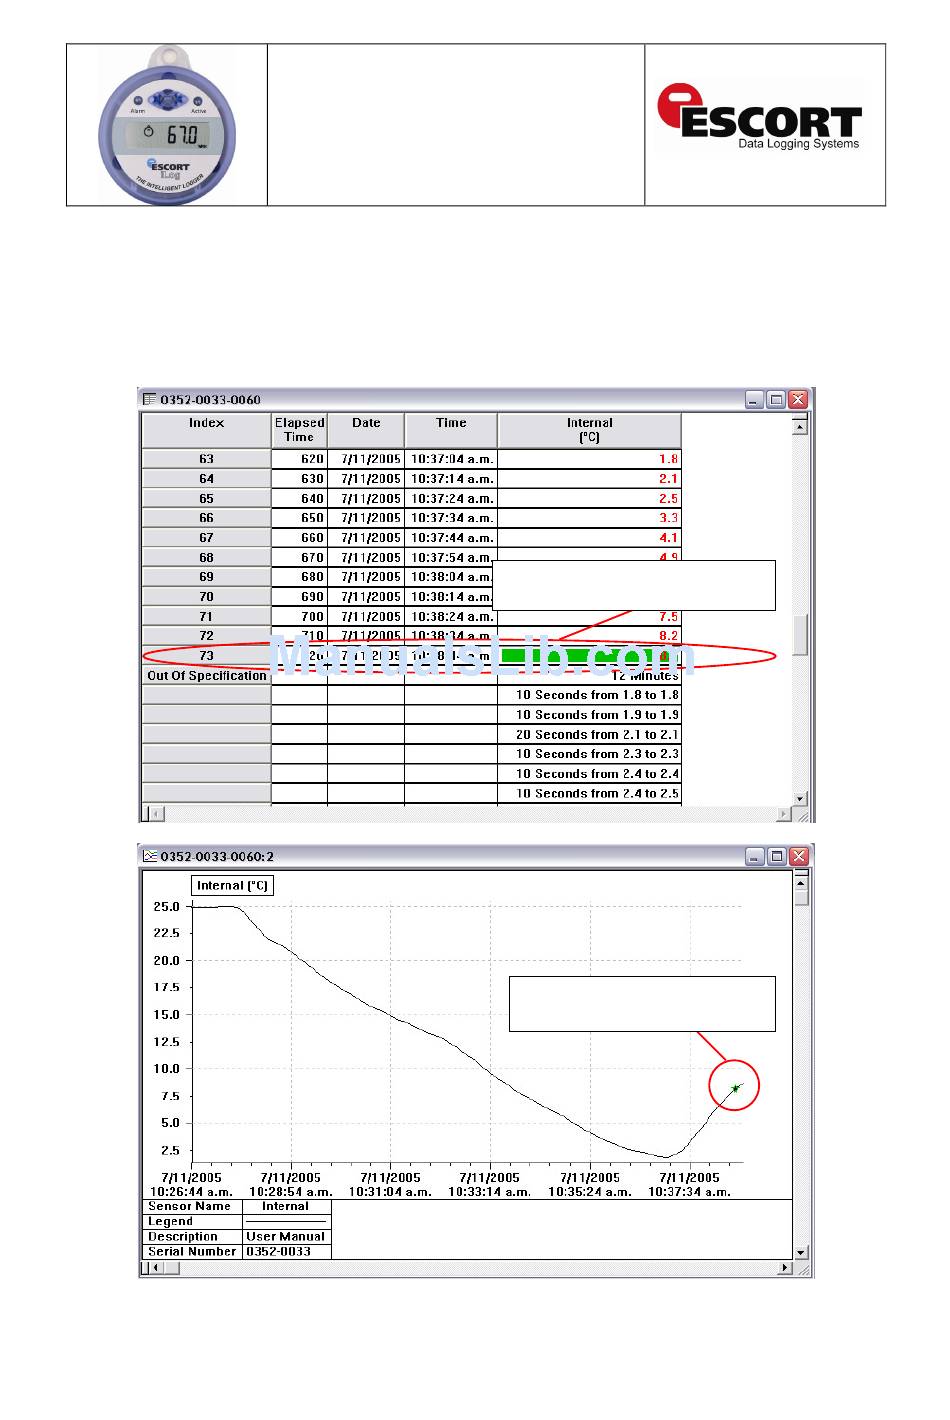This screenshot has width=950, height=1420.
Task: Click elapsed time cell 650
Action: [x=299, y=518]
